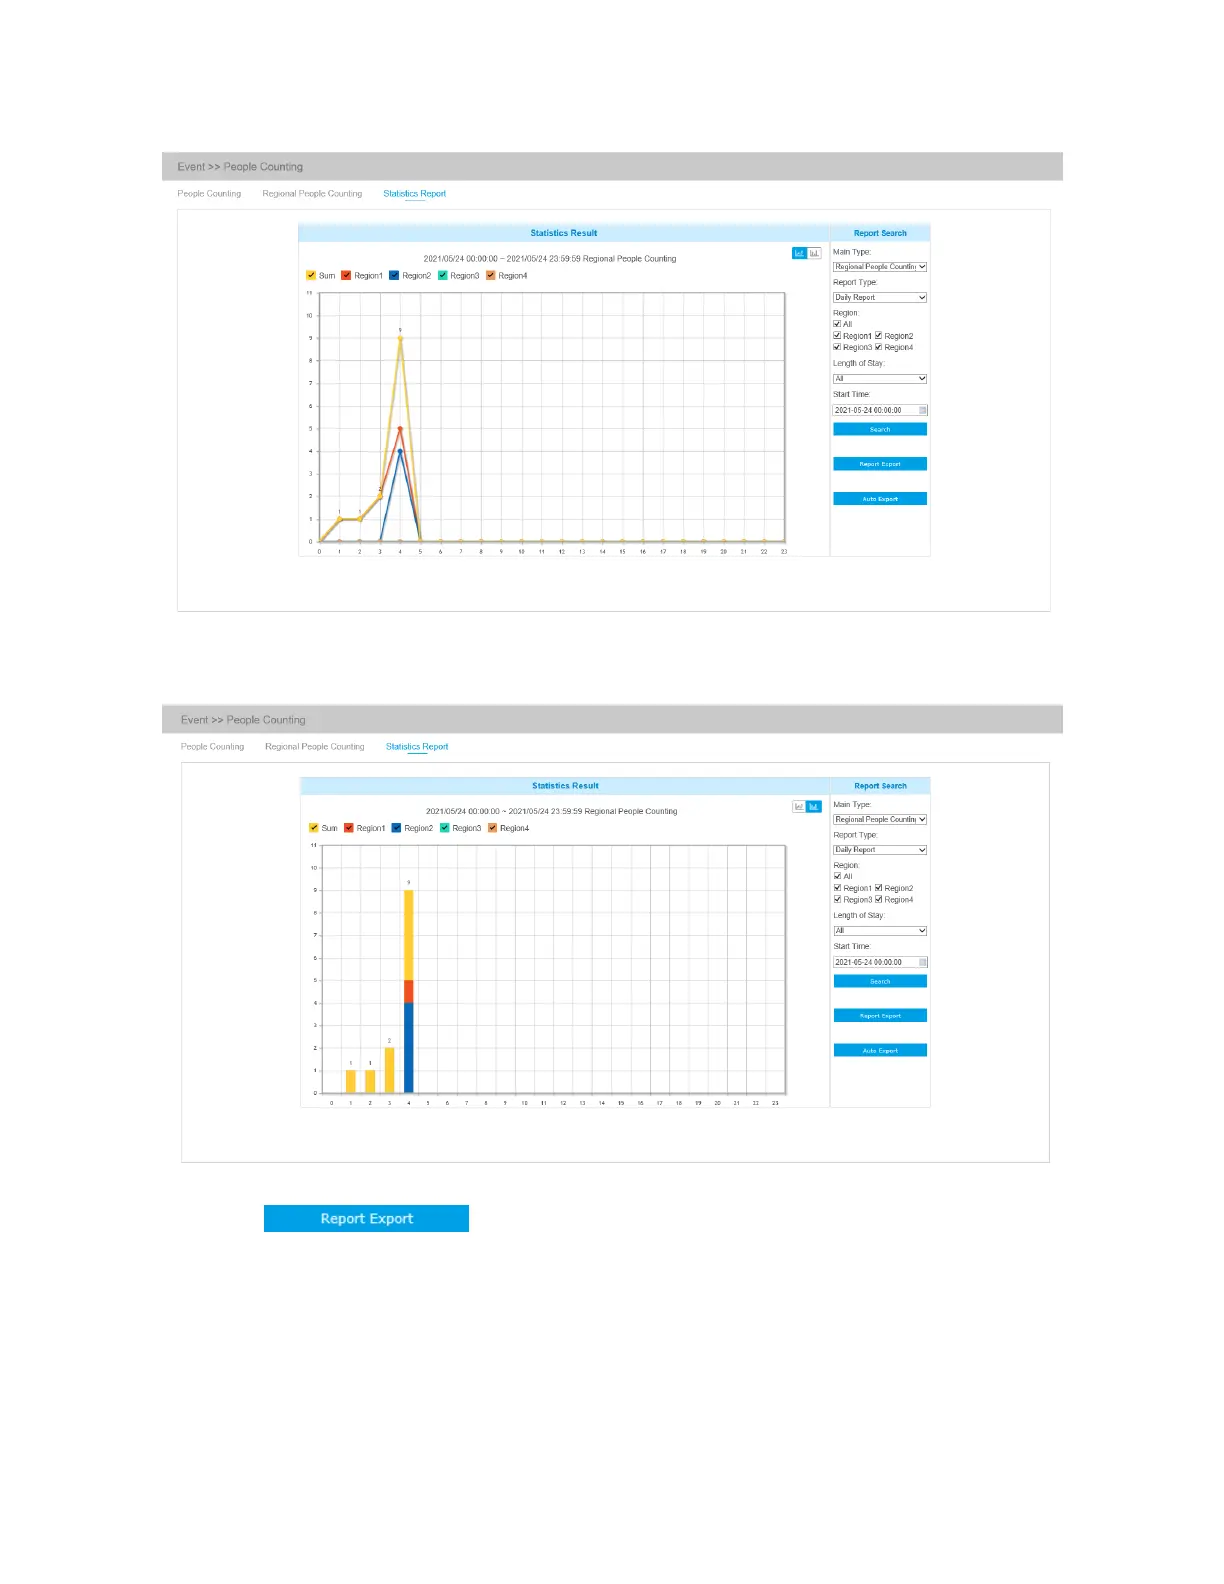Viewport: 1224px width, 1584px height.
Task: Switch to bar chart view in line-chart panel
Action: (814, 253)
